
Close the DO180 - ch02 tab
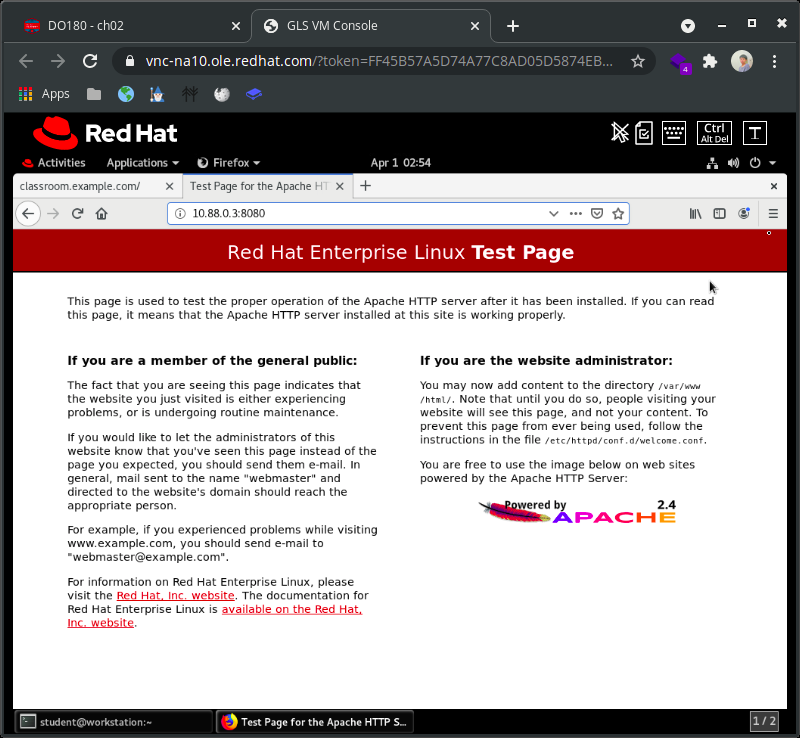236,26
